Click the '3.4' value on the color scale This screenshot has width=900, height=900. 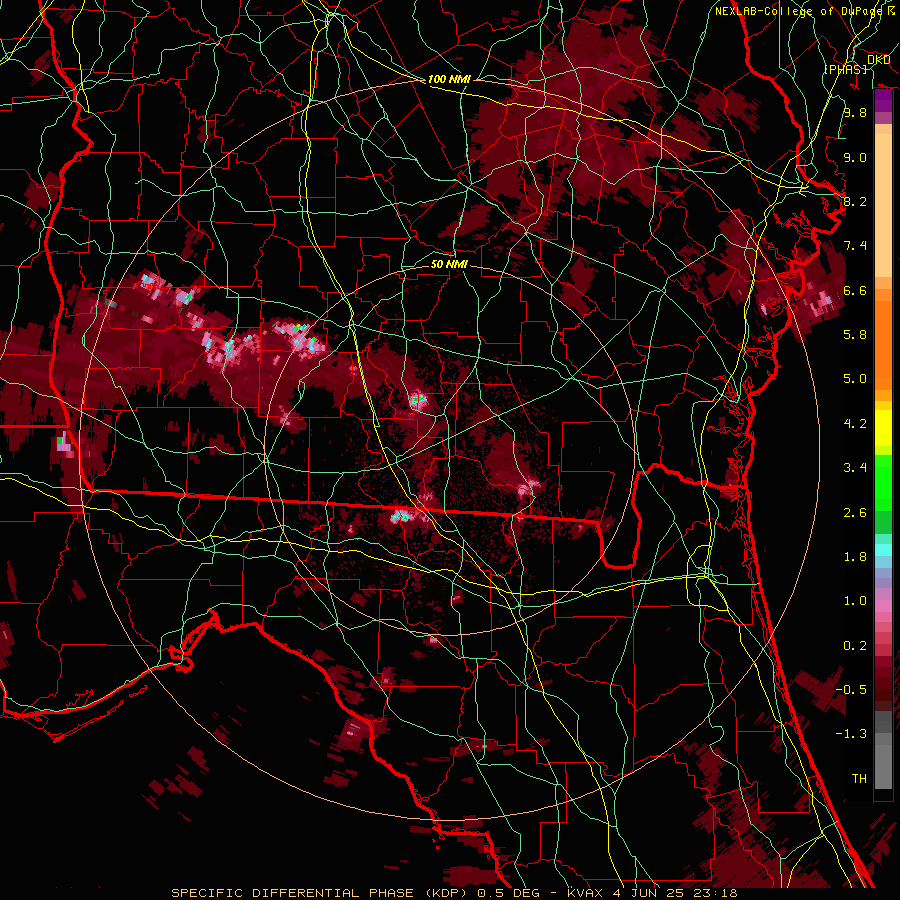click(x=855, y=468)
